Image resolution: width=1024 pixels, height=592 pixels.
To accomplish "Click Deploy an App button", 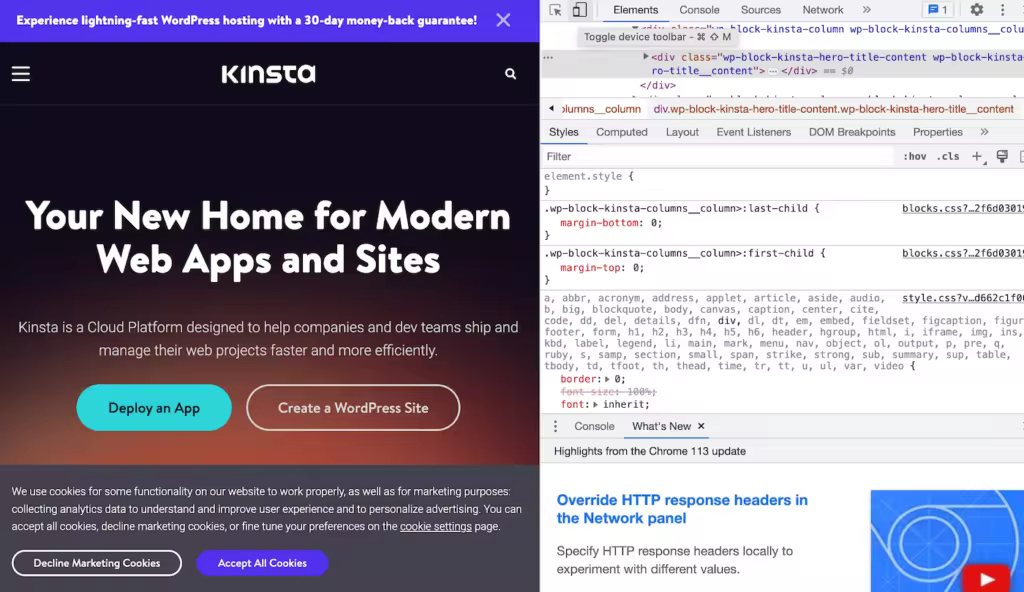I will click(154, 408).
